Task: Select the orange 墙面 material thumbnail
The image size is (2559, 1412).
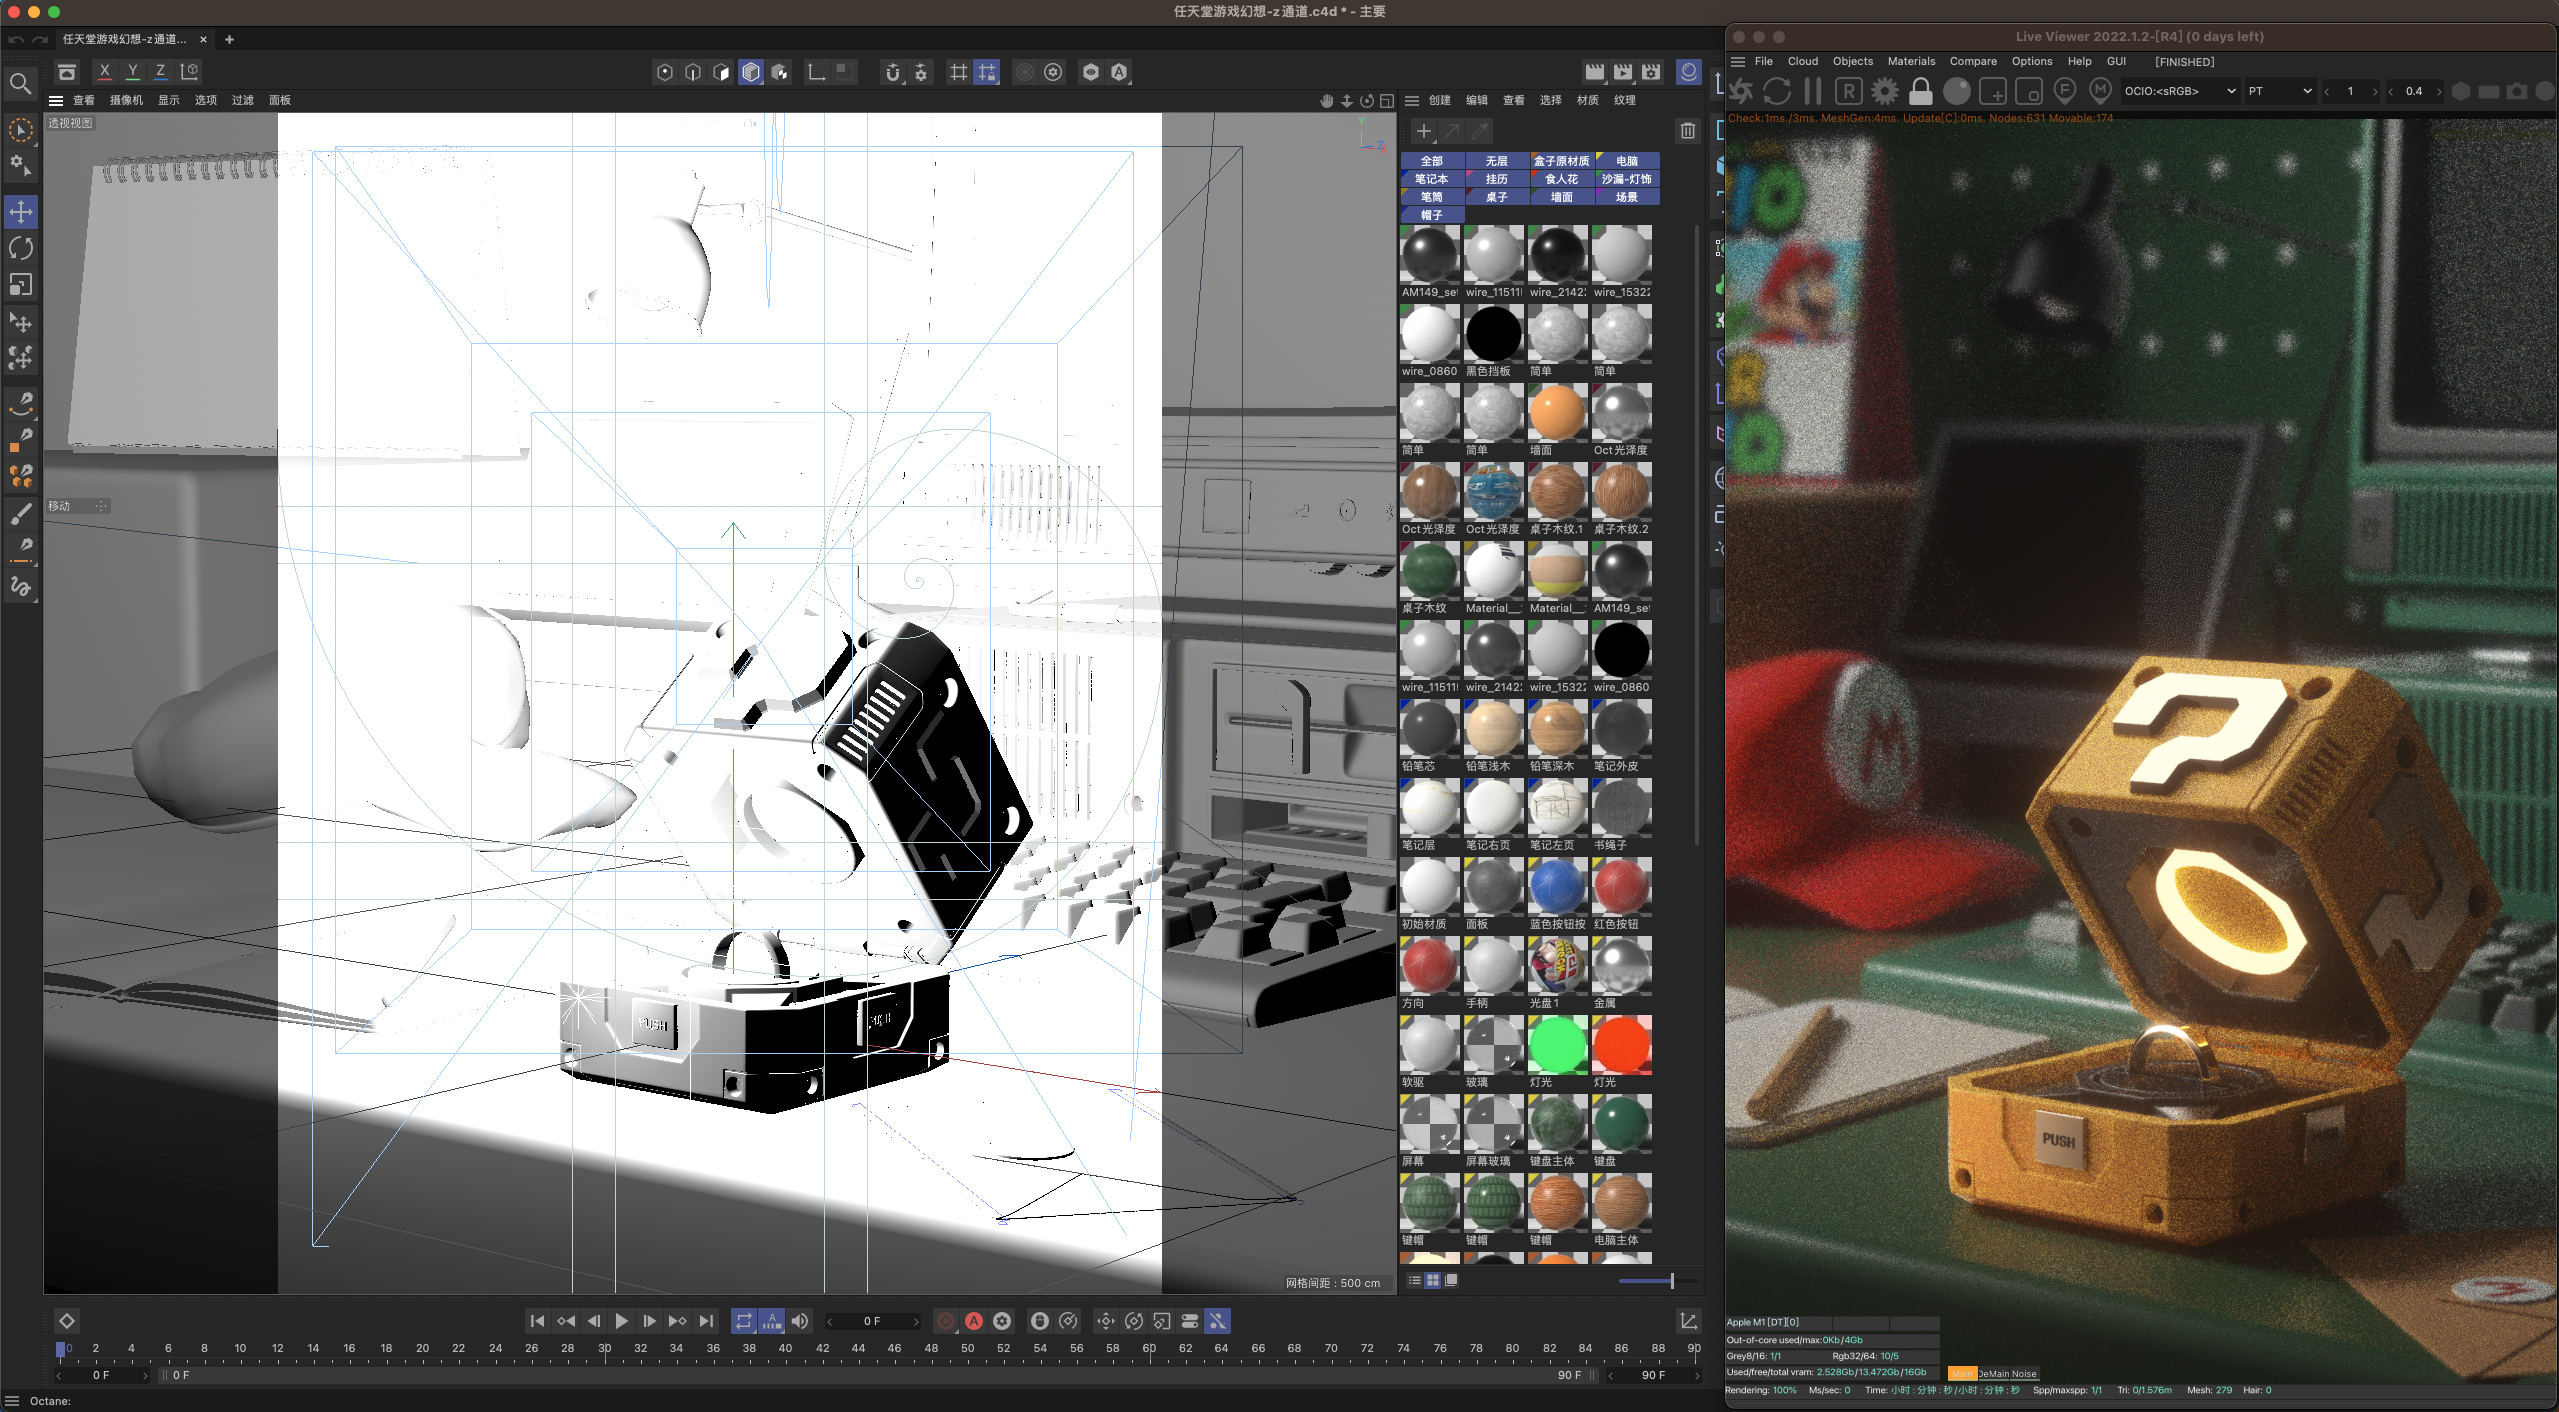Action: click(x=1556, y=412)
